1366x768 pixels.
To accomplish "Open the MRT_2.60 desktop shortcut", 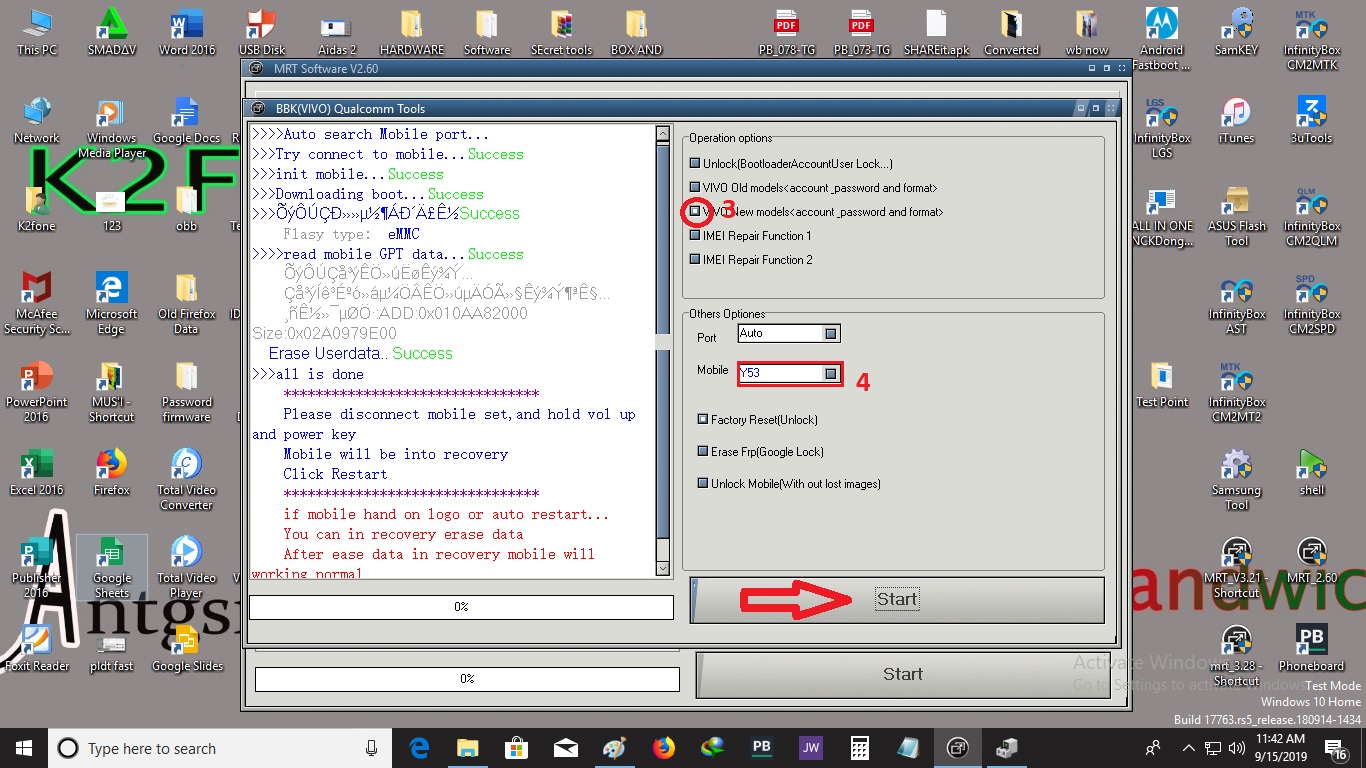I will point(1312,559).
